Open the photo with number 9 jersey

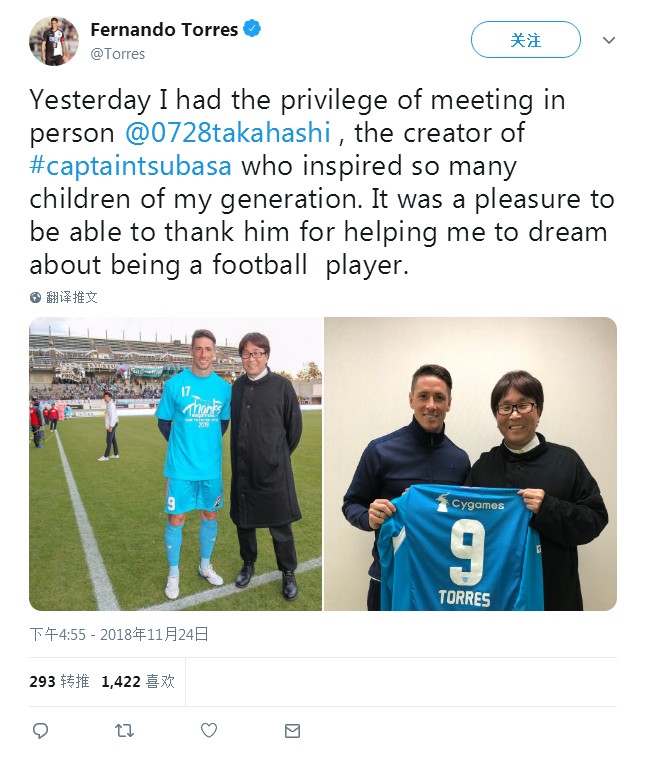click(x=470, y=463)
